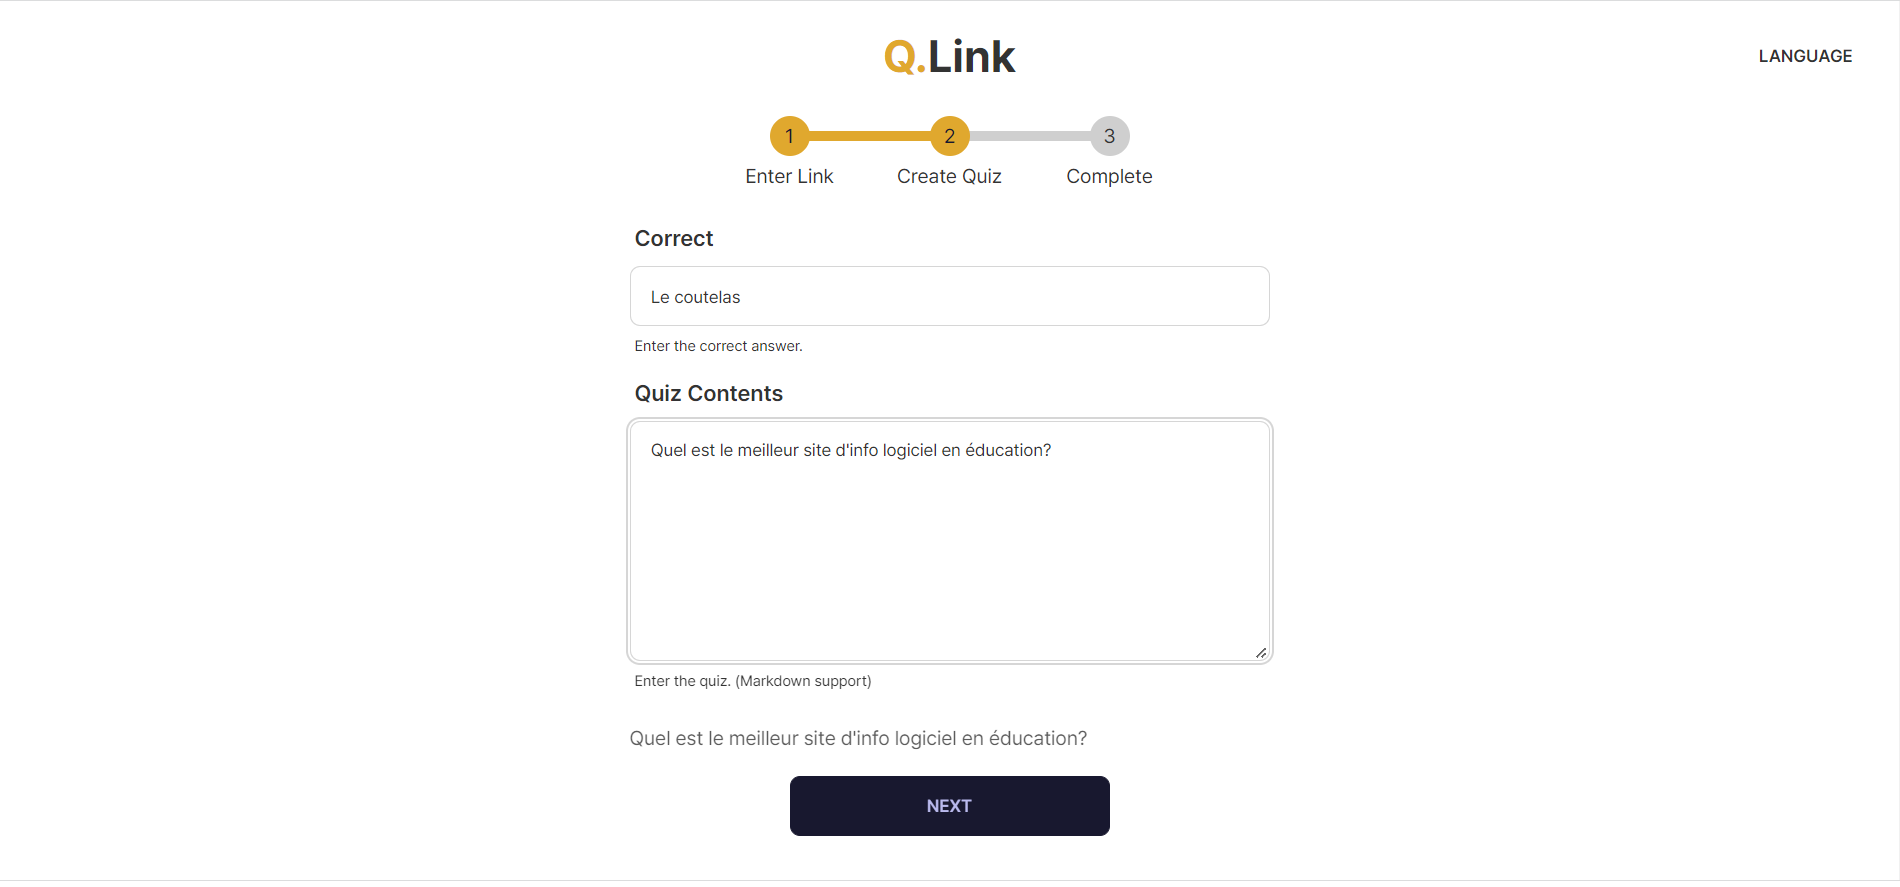
Task: Click the Correct heading label
Action: click(x=674, y=238)
